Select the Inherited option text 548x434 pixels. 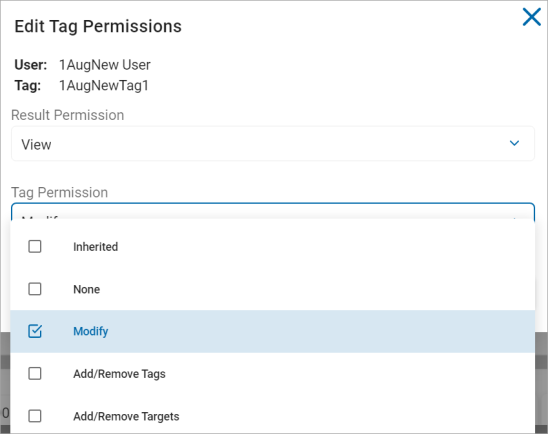click(x=95, y=247)
